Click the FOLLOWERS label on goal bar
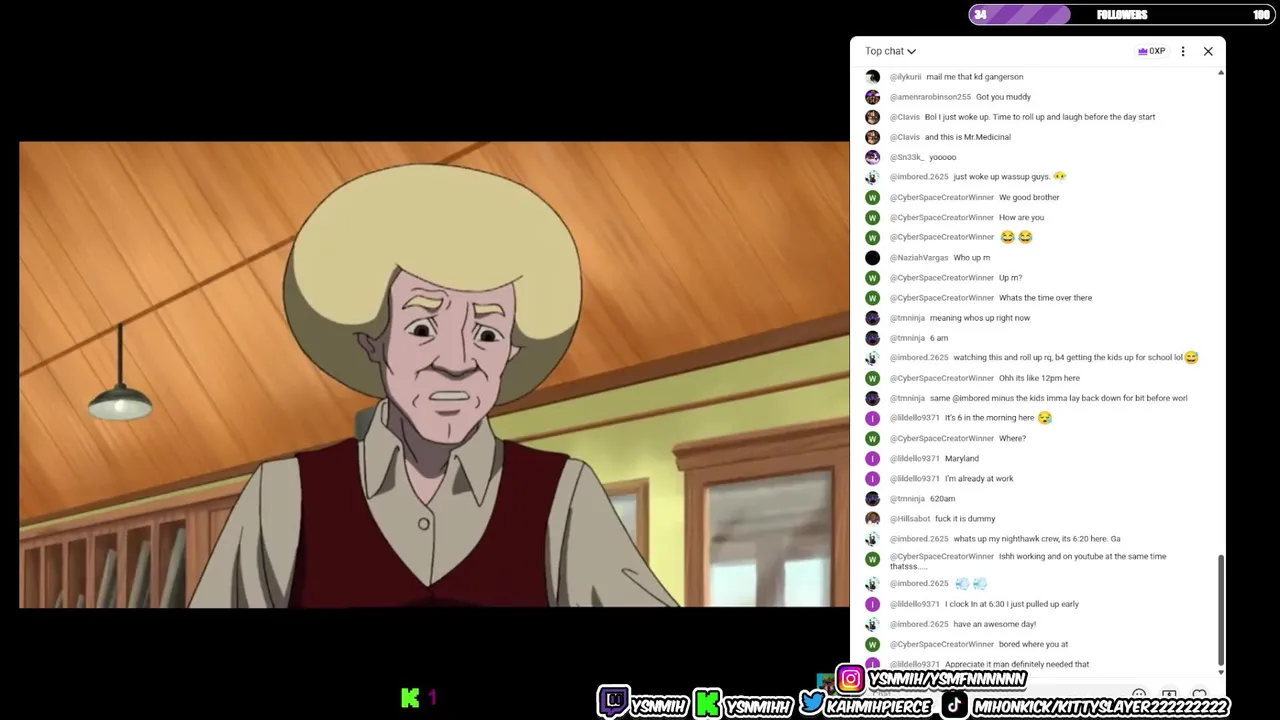 coord(1122,15)
